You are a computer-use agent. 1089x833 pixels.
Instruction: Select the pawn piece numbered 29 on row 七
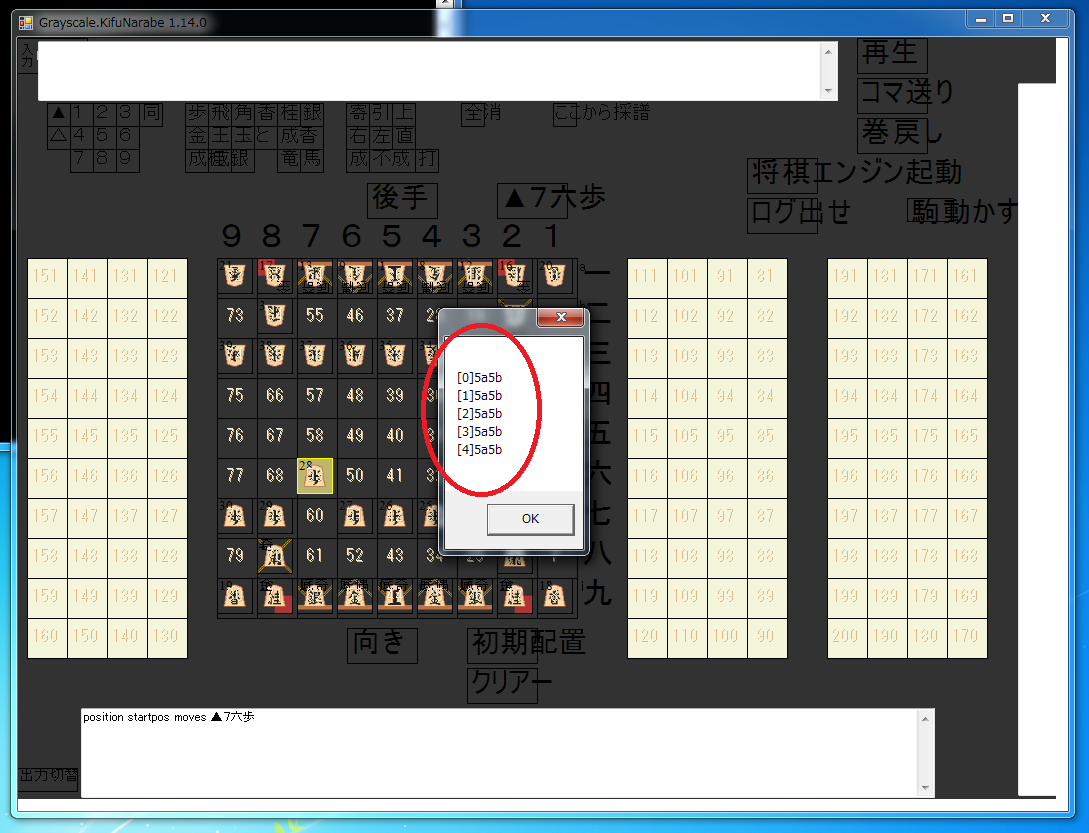[x=275, y=516]
